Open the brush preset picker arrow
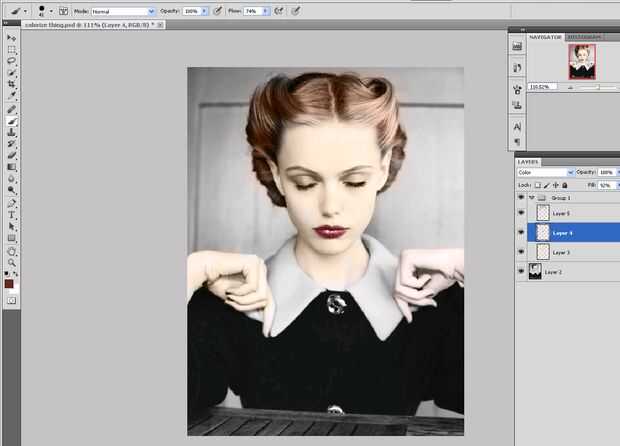 click(x=51, y=11)
